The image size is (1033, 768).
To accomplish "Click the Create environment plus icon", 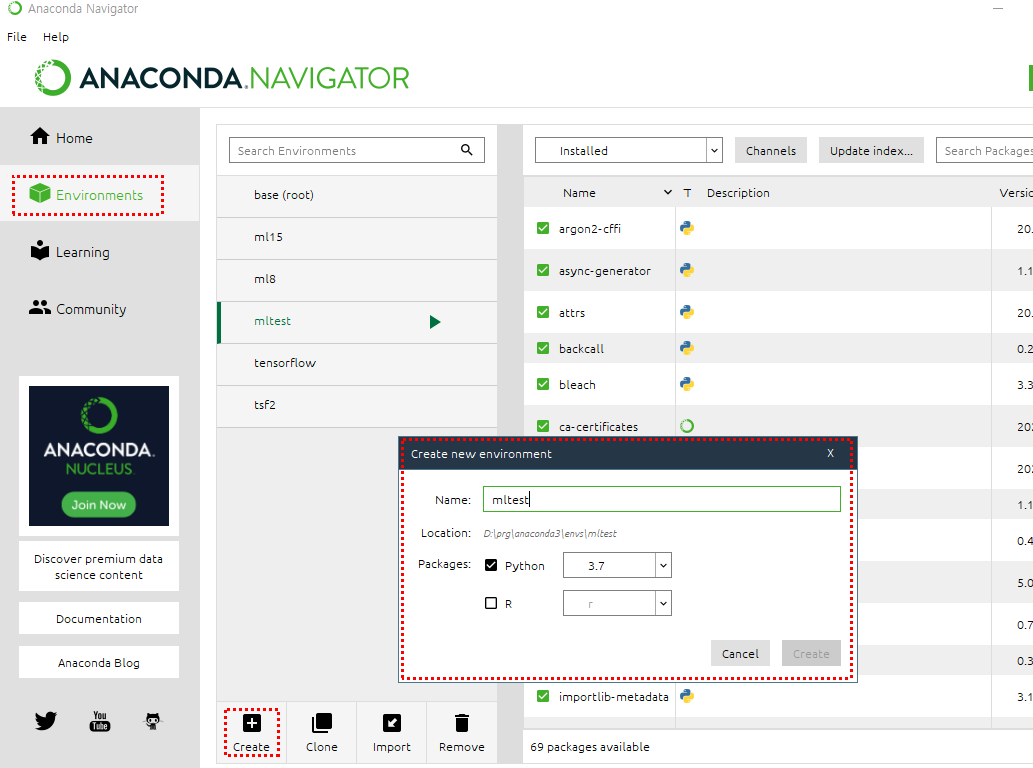I will (252, 723).
